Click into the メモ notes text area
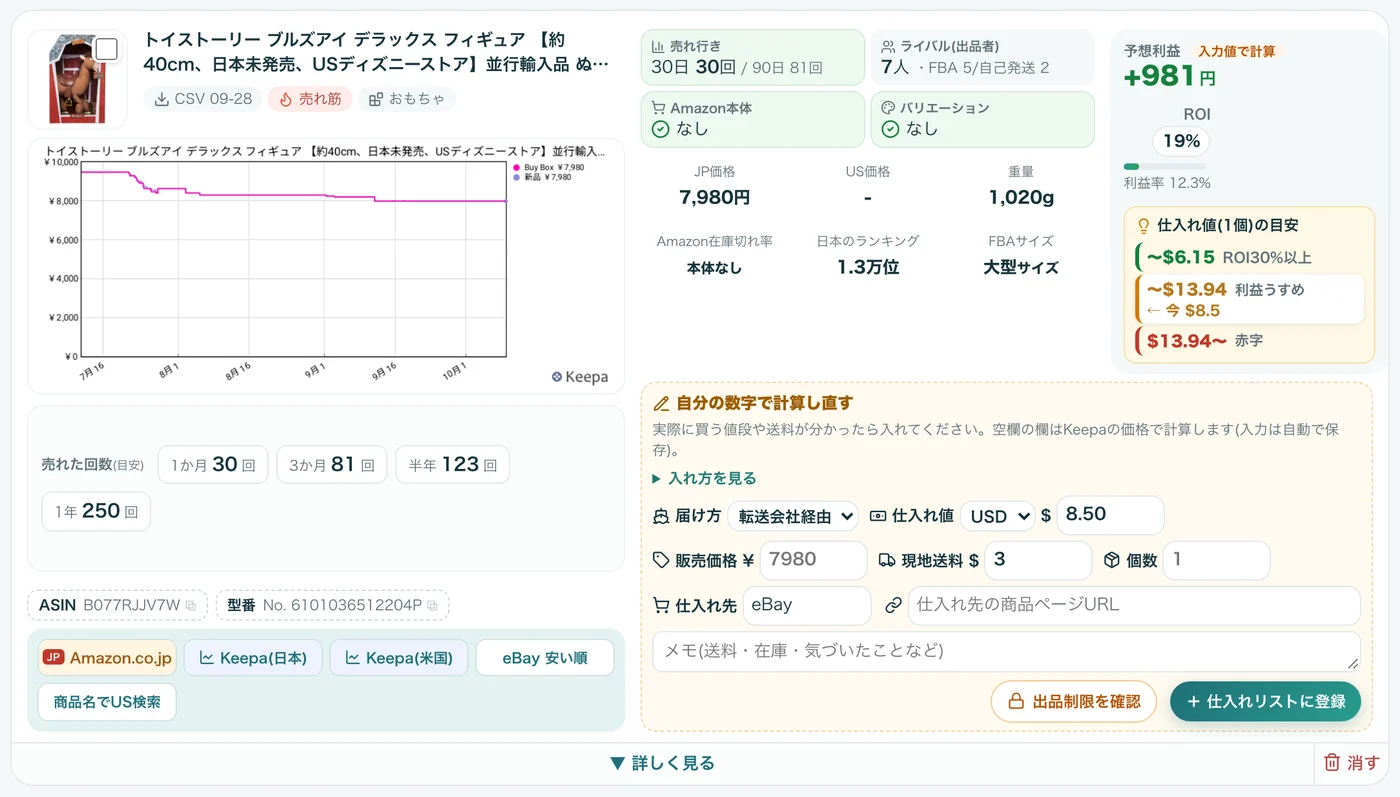Screen dimensions: 1400x797 click(x=1006, y=651)
